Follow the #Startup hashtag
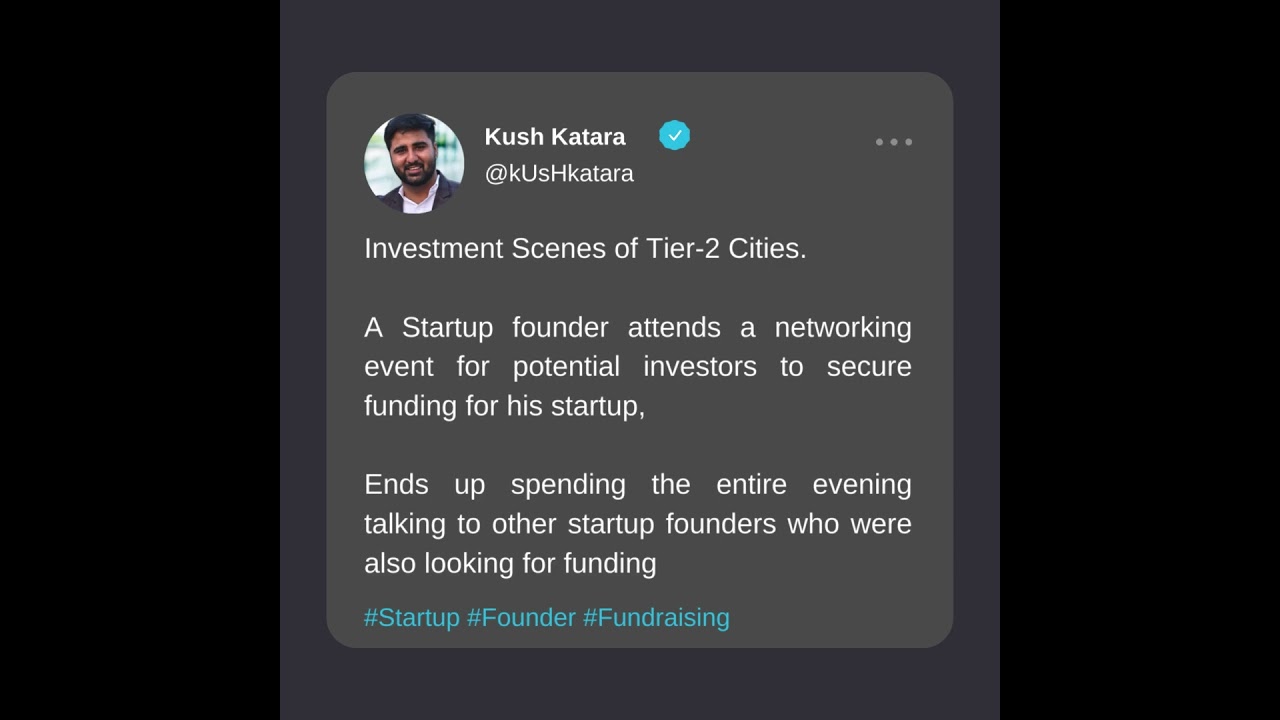This screenshot has height=720, width=1280. click(x=411, y=617)
